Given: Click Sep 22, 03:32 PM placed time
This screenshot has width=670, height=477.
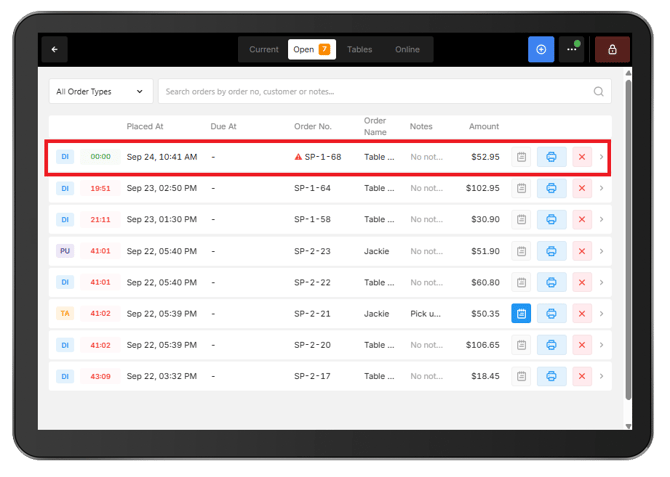Looking at the screenshot, I should (162, 376).
